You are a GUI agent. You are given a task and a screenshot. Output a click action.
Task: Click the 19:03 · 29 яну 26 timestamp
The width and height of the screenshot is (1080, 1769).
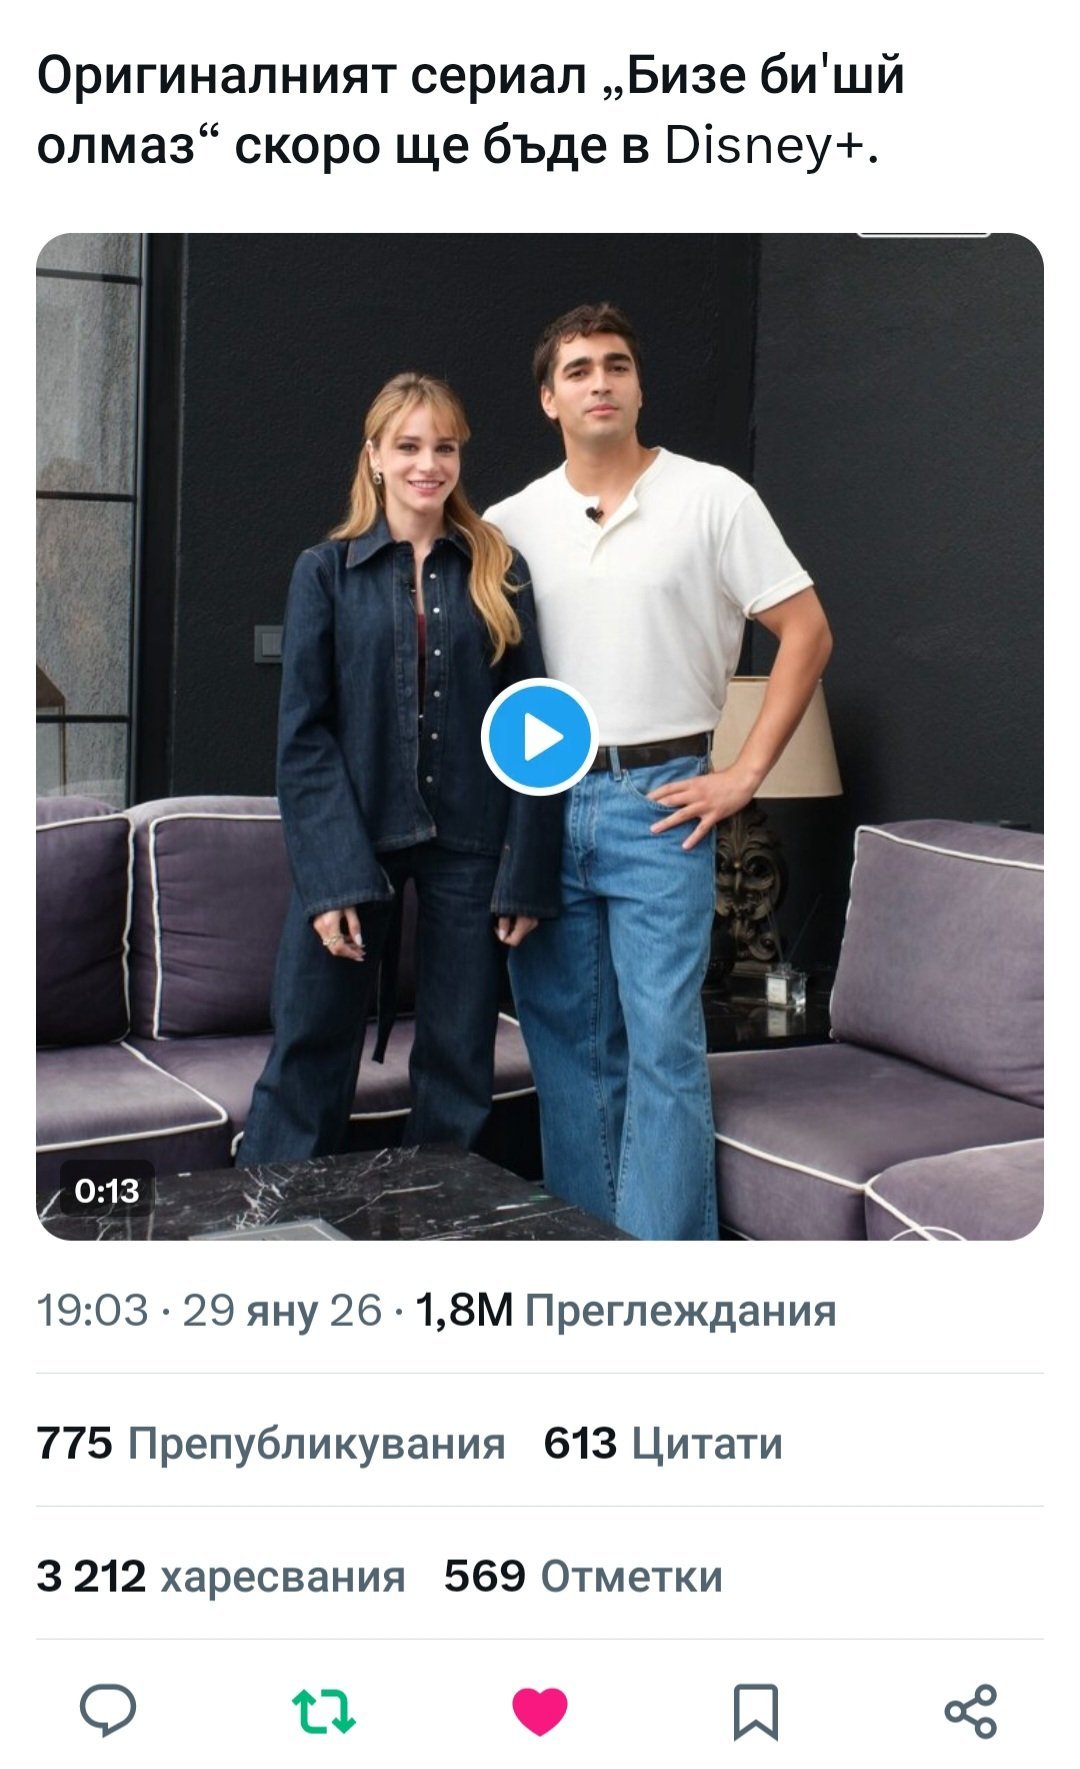coord(210,1310)
